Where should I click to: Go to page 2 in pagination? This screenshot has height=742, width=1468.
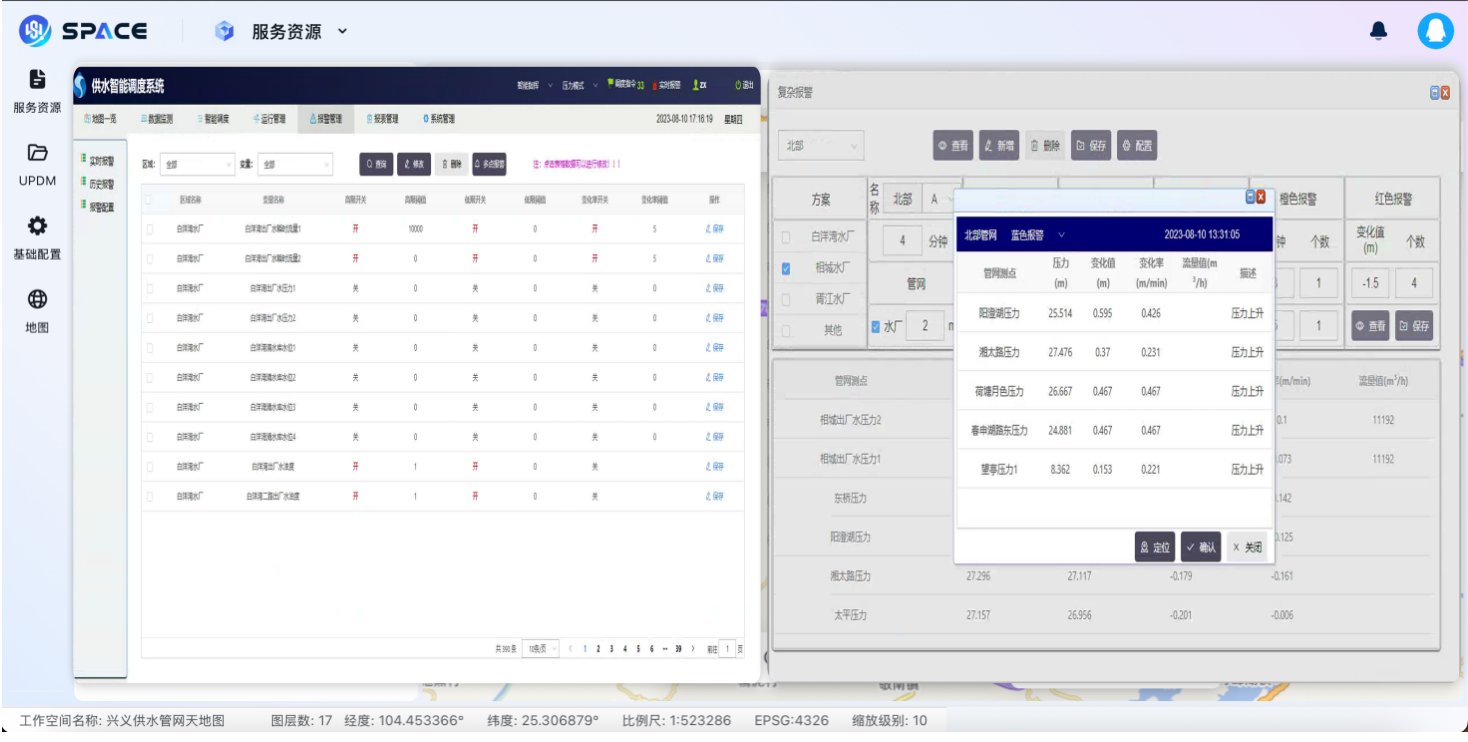[x=598, y=649]
